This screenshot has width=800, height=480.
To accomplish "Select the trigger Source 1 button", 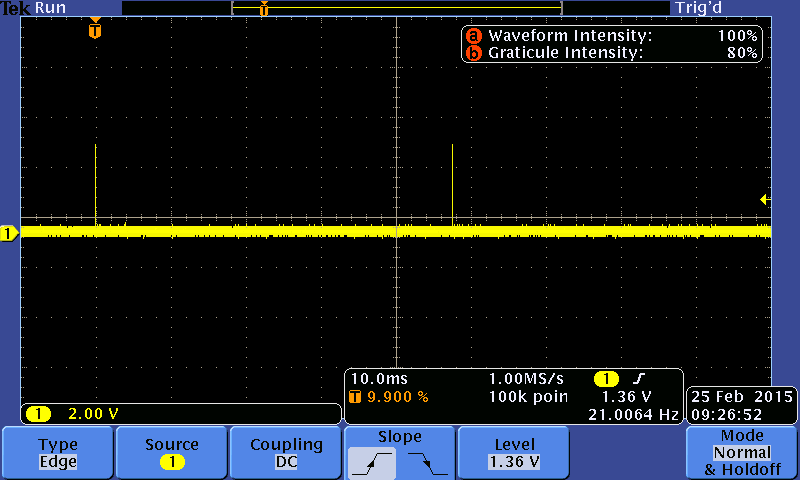I will click(171, 452).
